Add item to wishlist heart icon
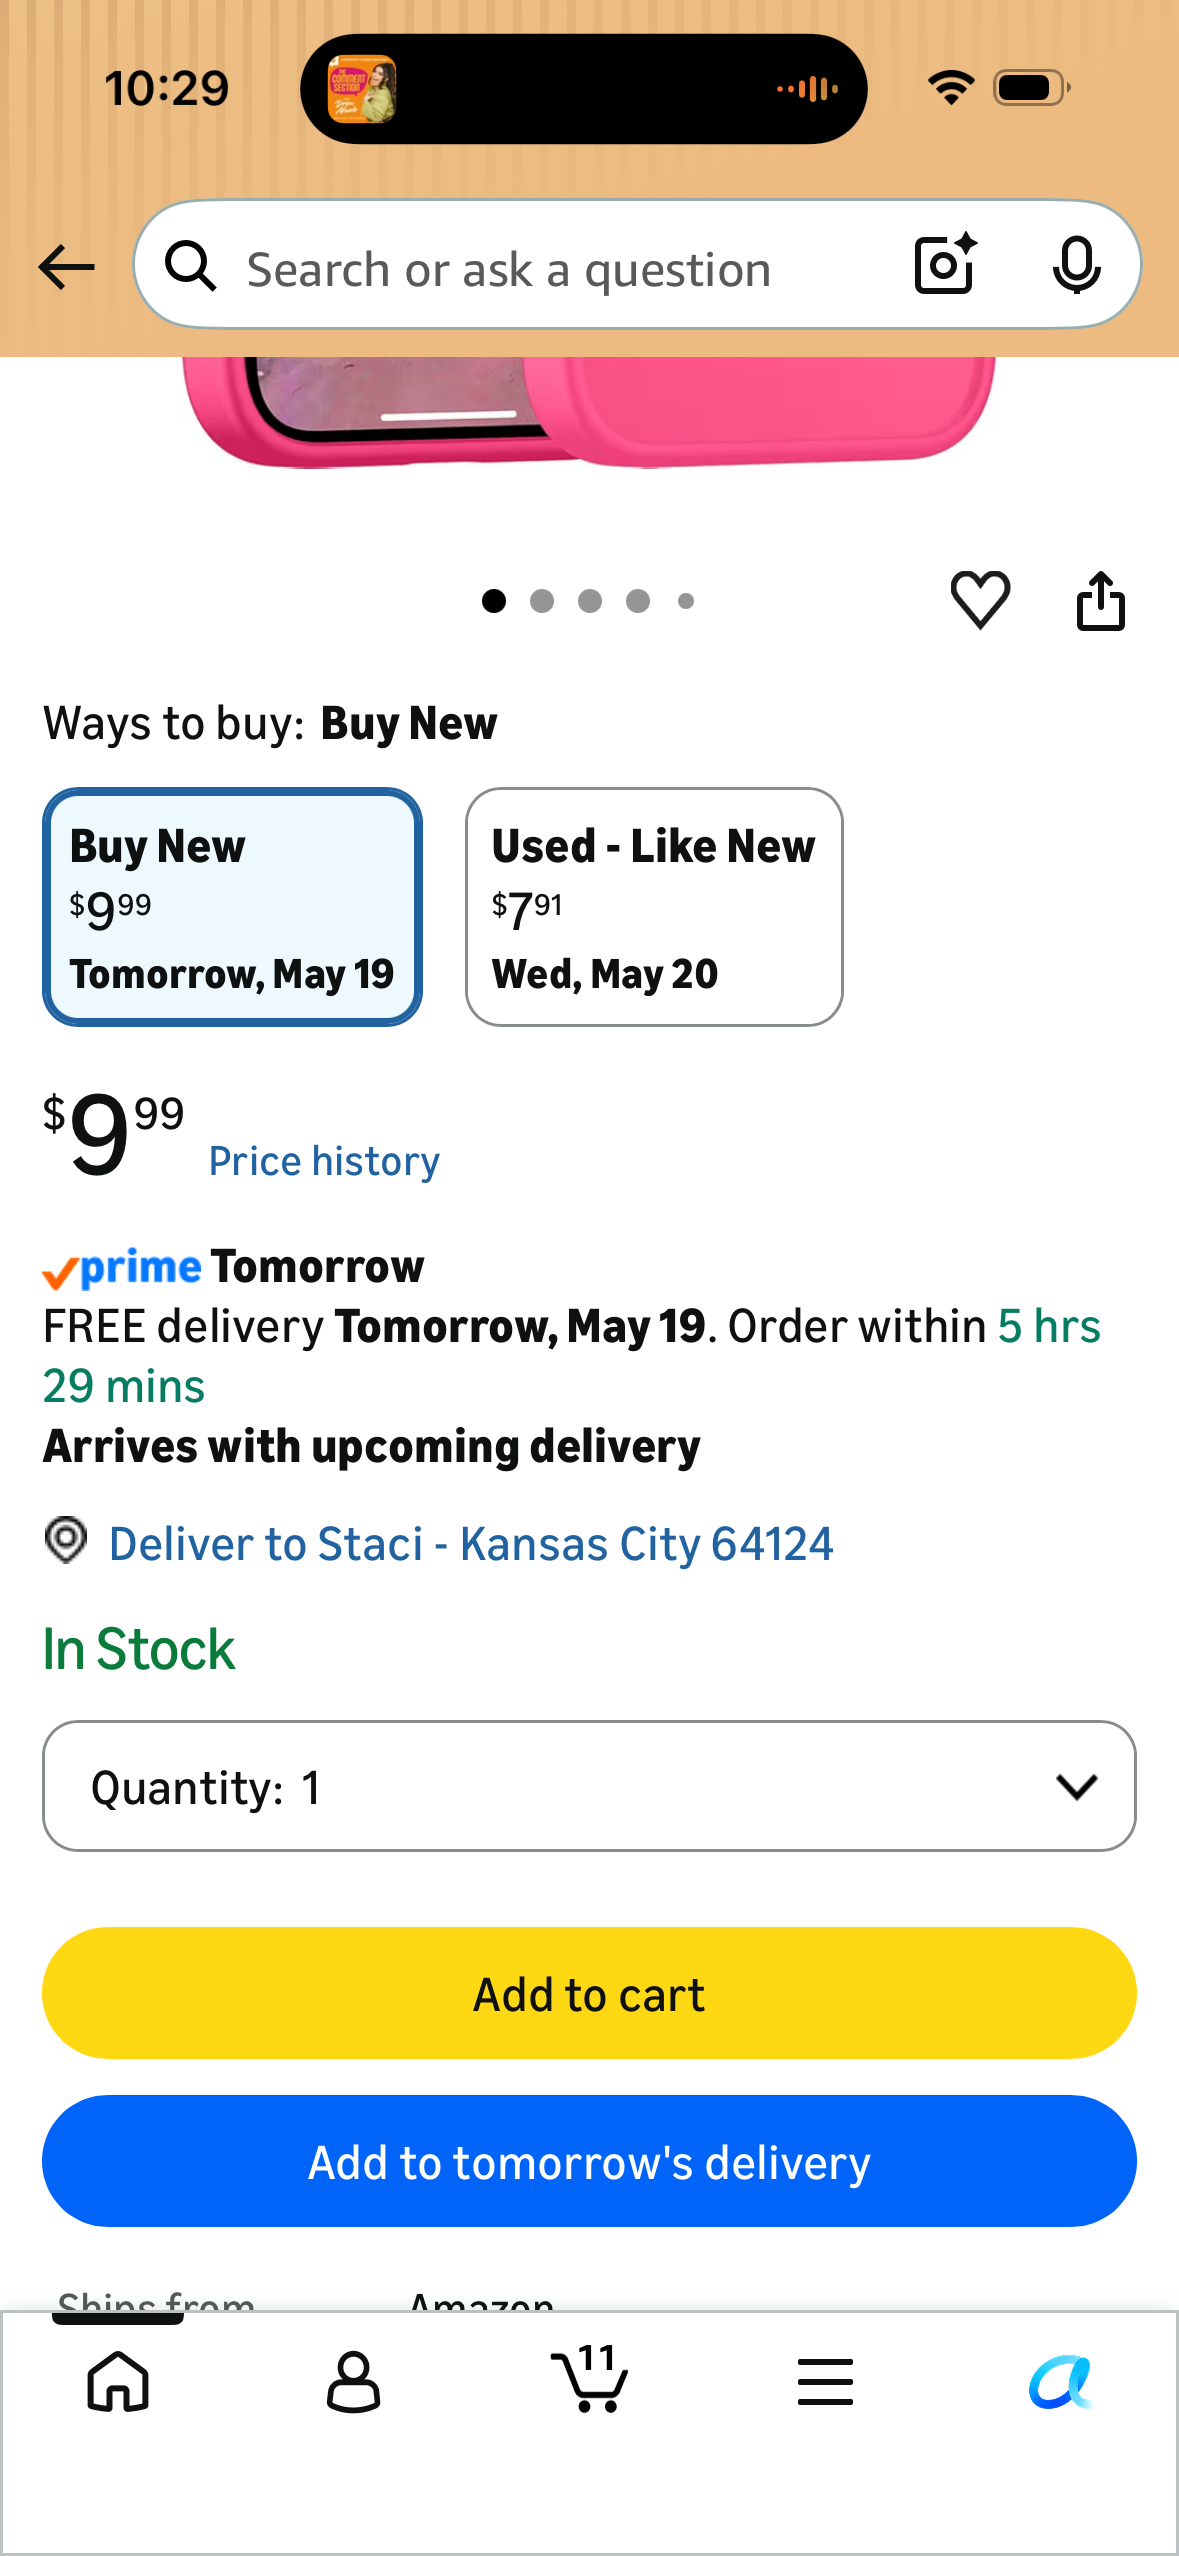The image size is (1179, 2556). click(x=980, y=600)
